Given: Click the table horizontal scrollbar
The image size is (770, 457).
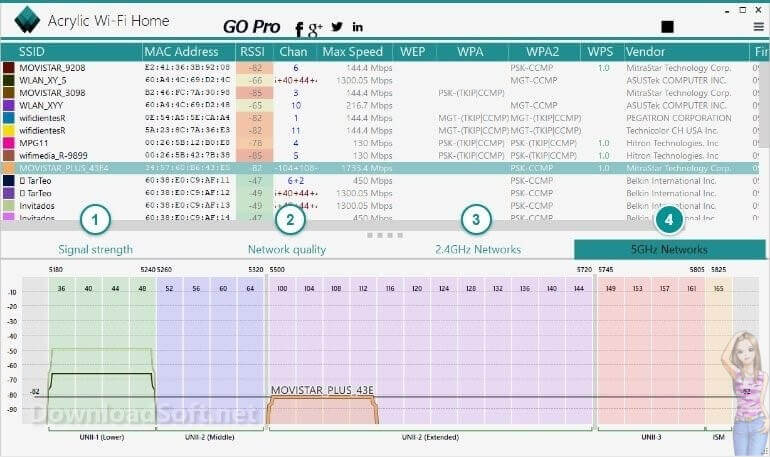Looking at the screenshot, I should click(x=381, y=226).
